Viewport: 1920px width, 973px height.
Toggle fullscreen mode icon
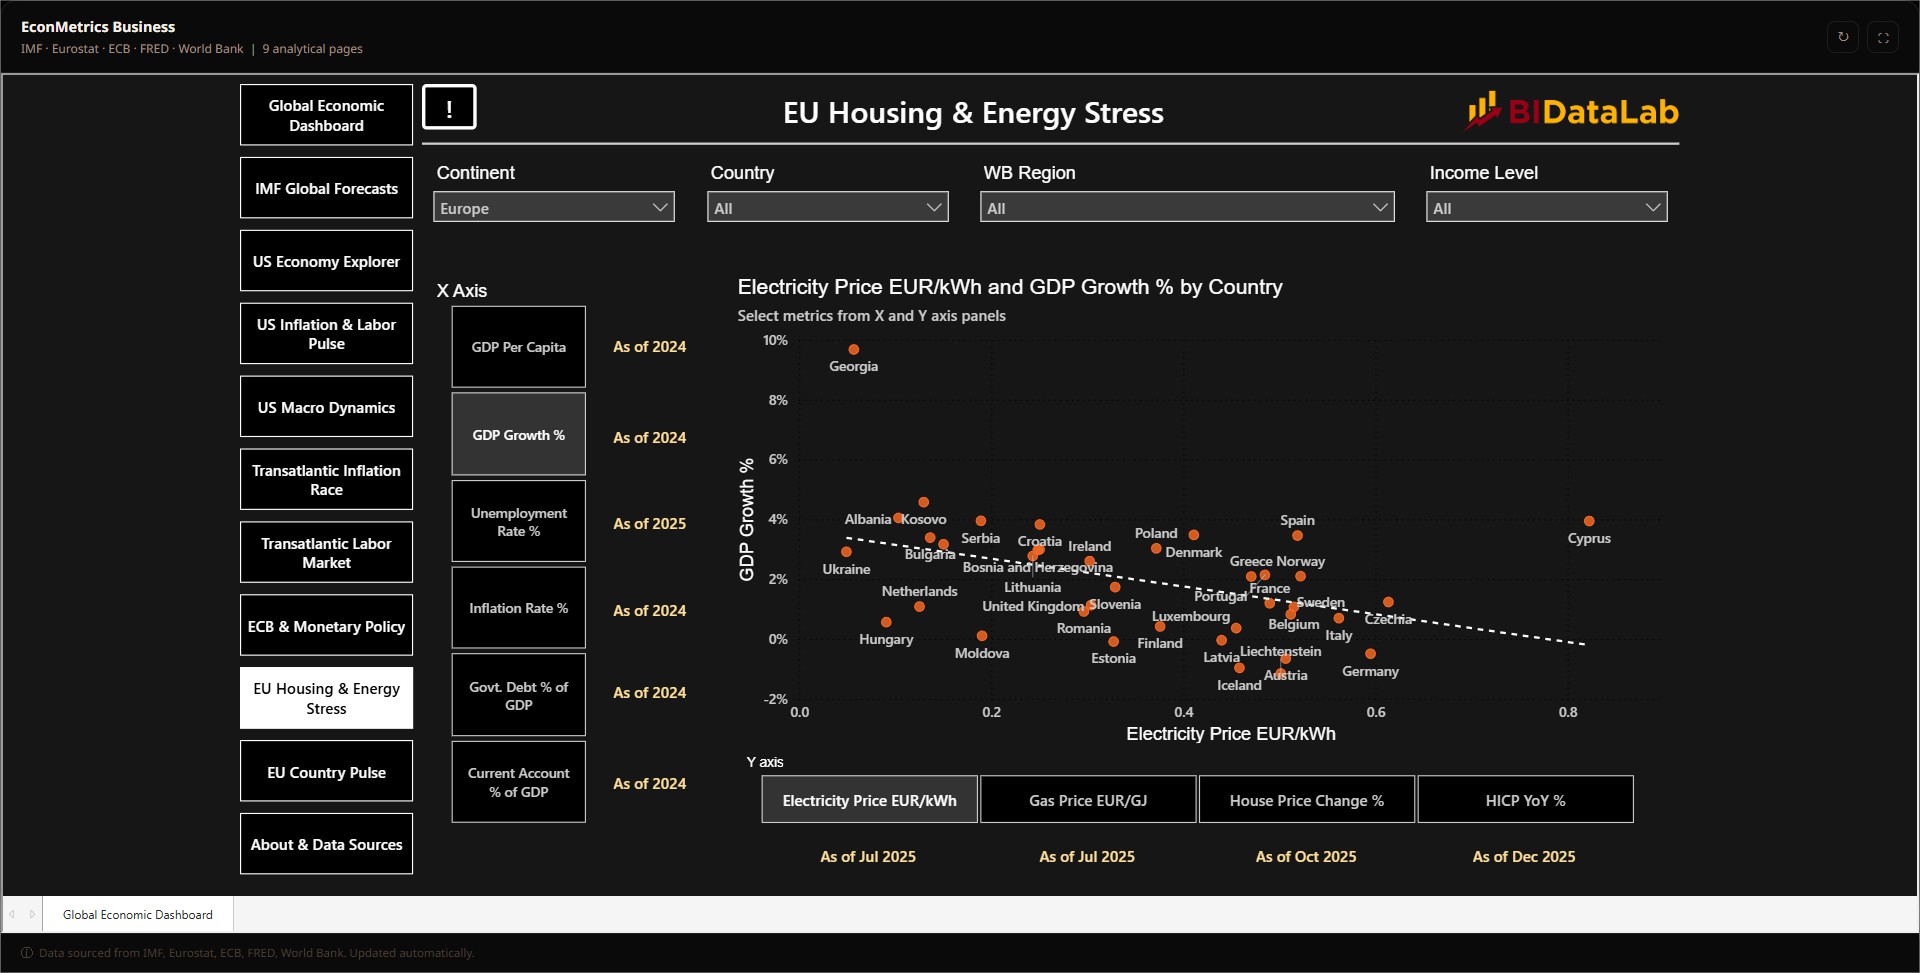point(1883,37)
